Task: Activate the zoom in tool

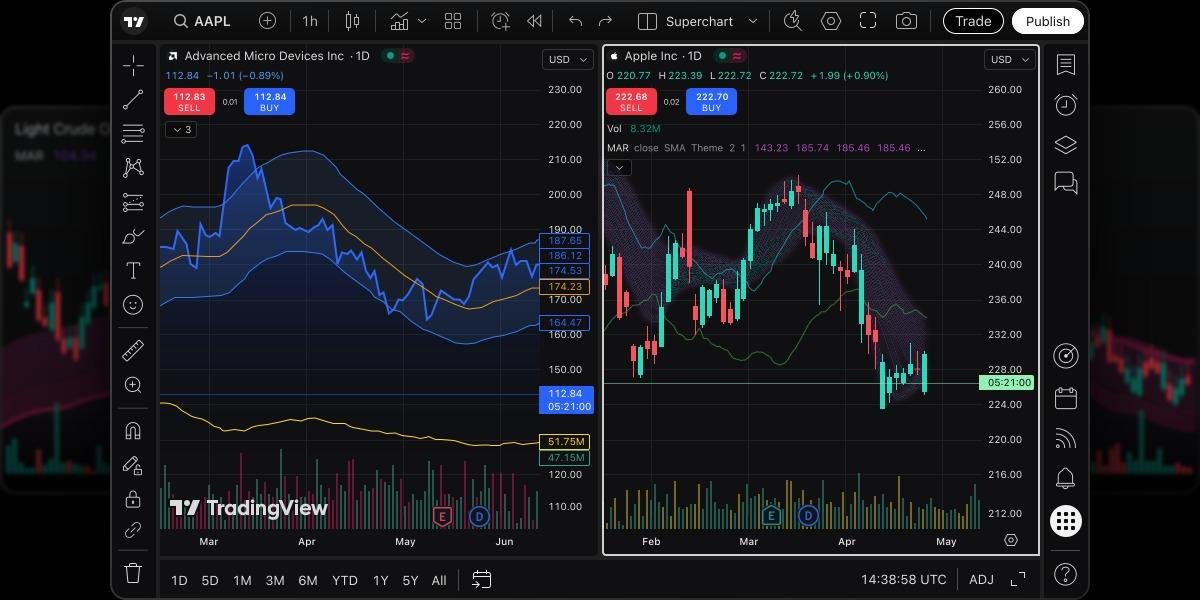Action: click(x=133, y=385)
